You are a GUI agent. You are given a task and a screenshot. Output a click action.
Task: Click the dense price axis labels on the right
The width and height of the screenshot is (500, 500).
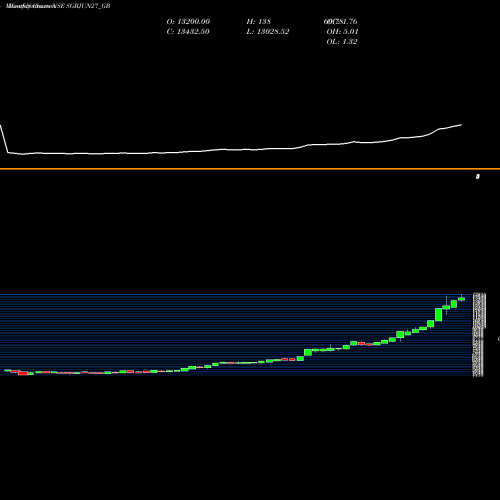coord(479,335)
